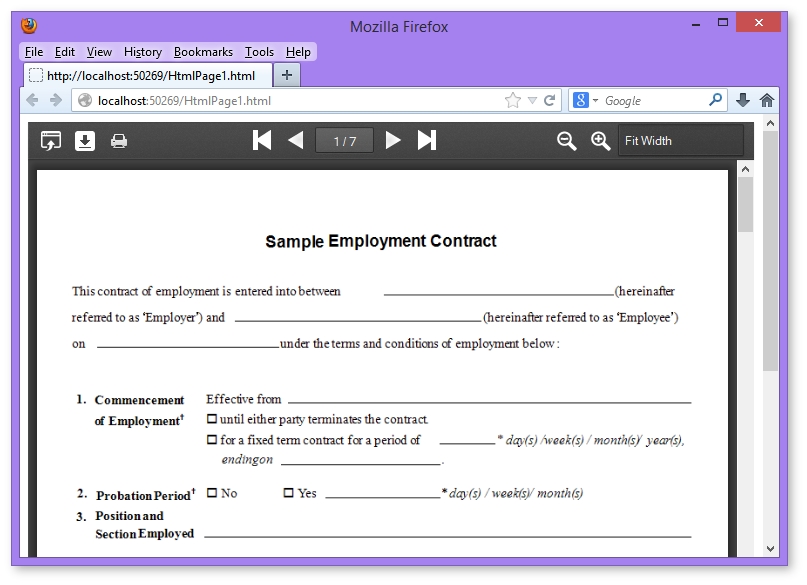Click the document viewer scrollbar thumb
Image resolution: width=807 pixels, height=585 pixels.
[x=745, y=204]
